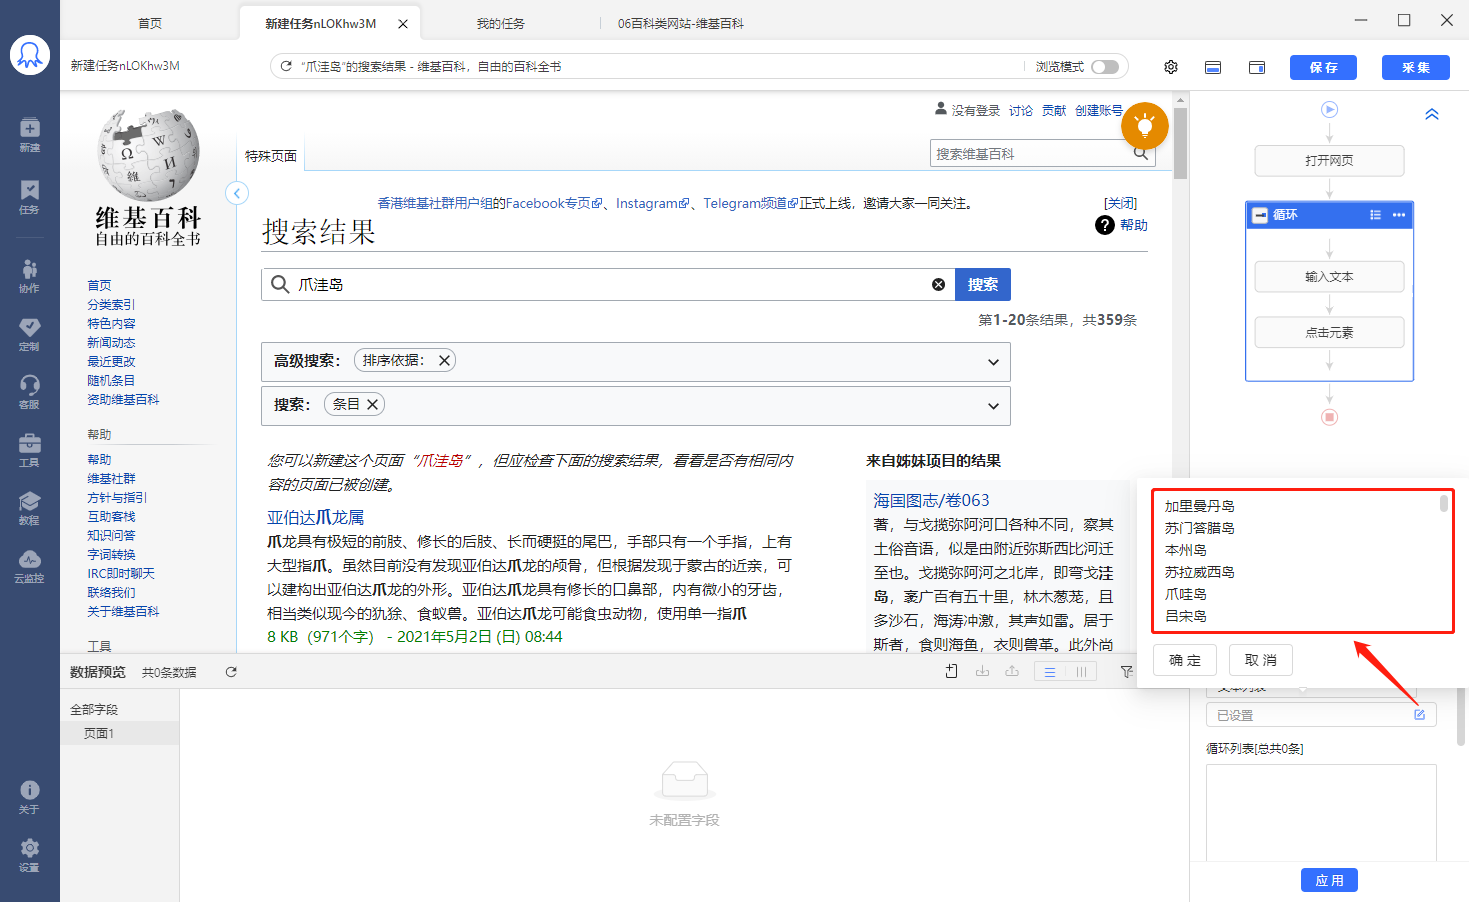1469x902 pixels.
Task: Expand the 搜索 条目 dropdown chevron
Action: pyautogui.click(x=993, y=406)
